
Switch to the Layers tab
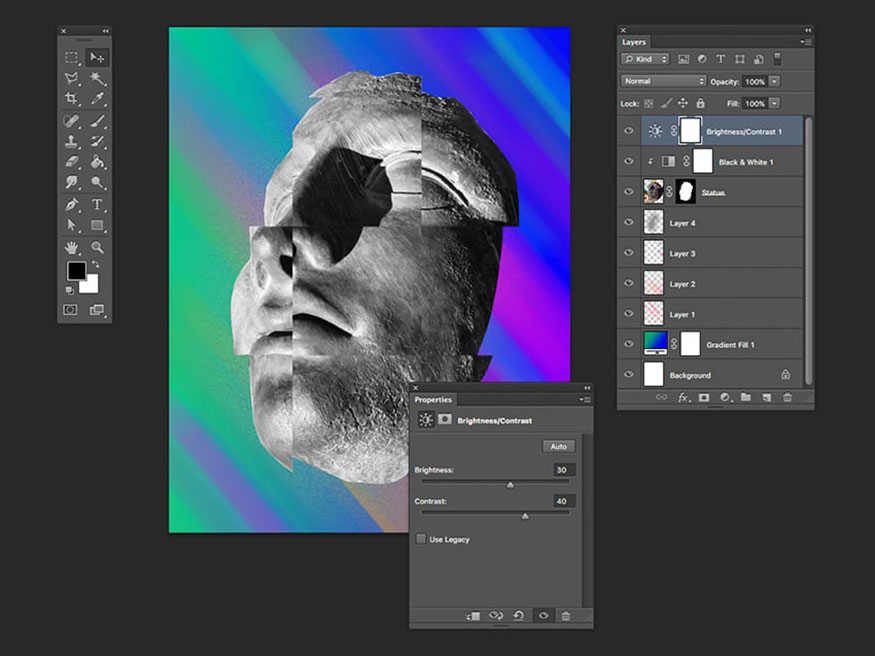pyautogui.click(x=634, y=42)
